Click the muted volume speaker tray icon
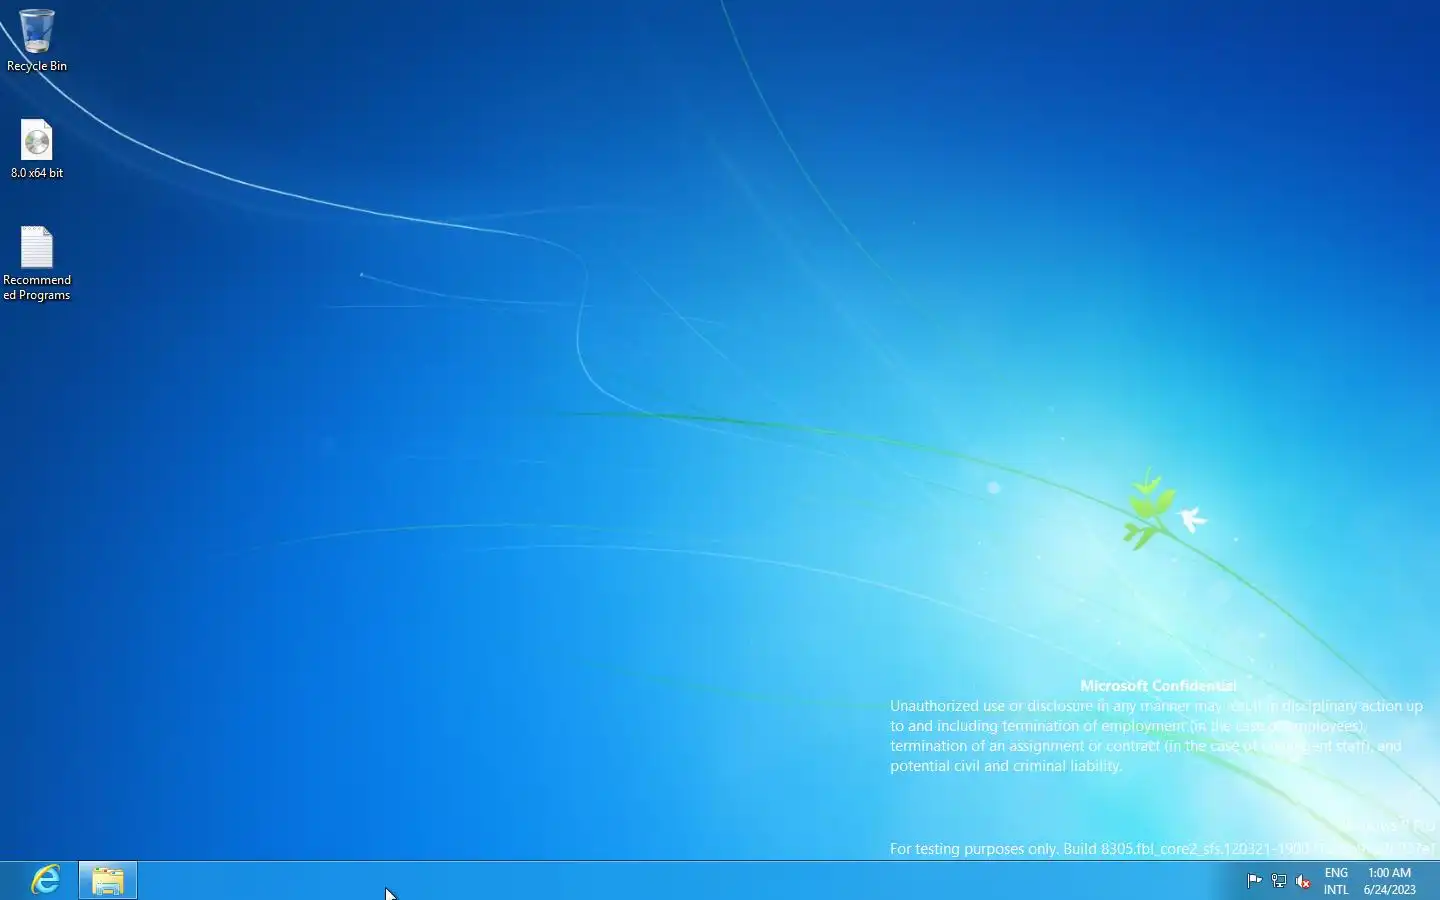The image size is (1440, 900). click(x=1303, y=881)
